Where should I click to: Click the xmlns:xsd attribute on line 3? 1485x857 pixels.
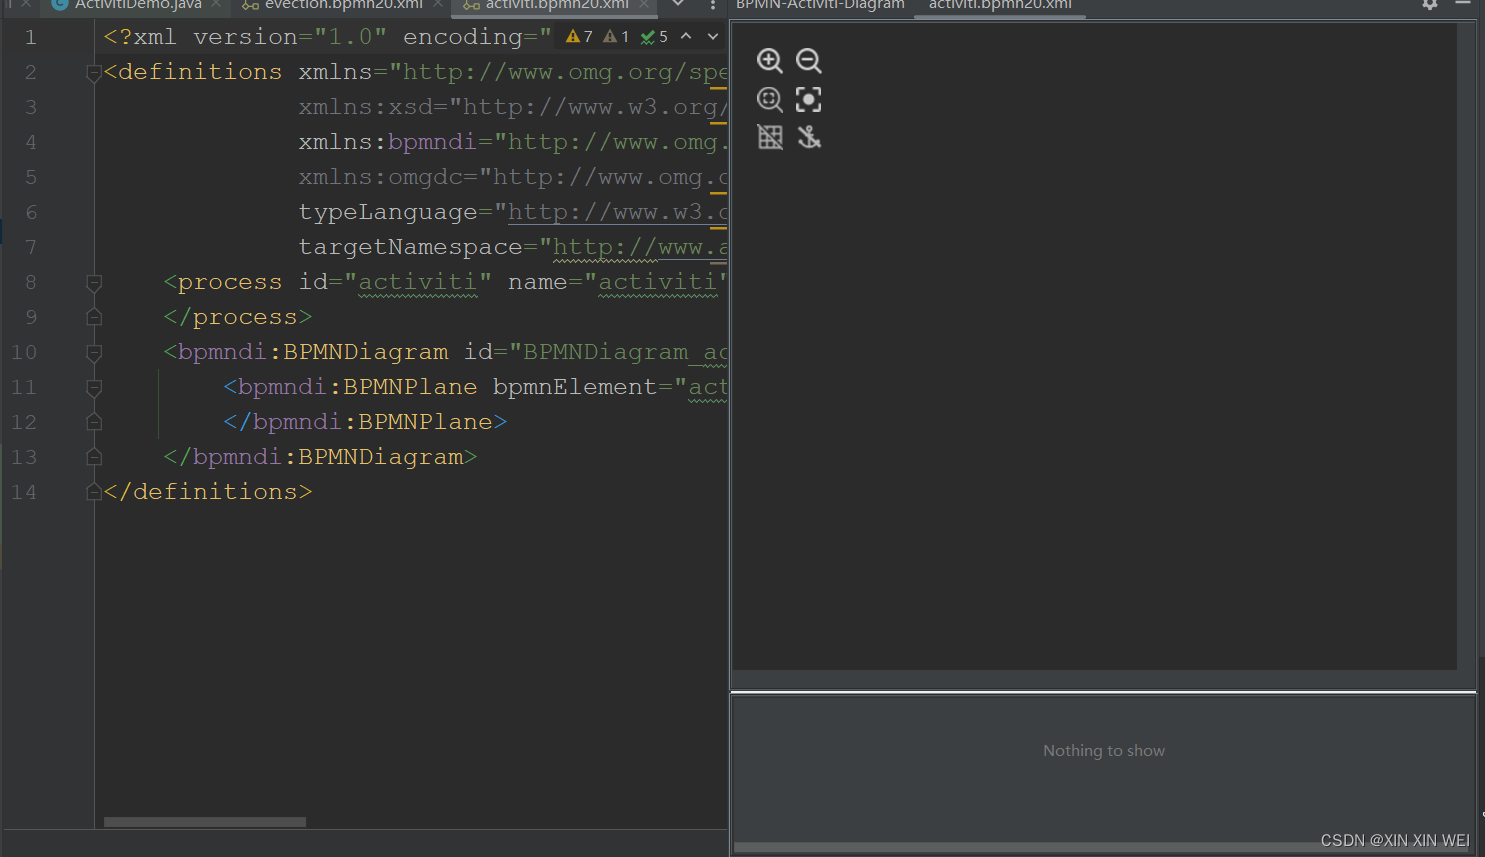pyautogui.click(x=366, y=107)
